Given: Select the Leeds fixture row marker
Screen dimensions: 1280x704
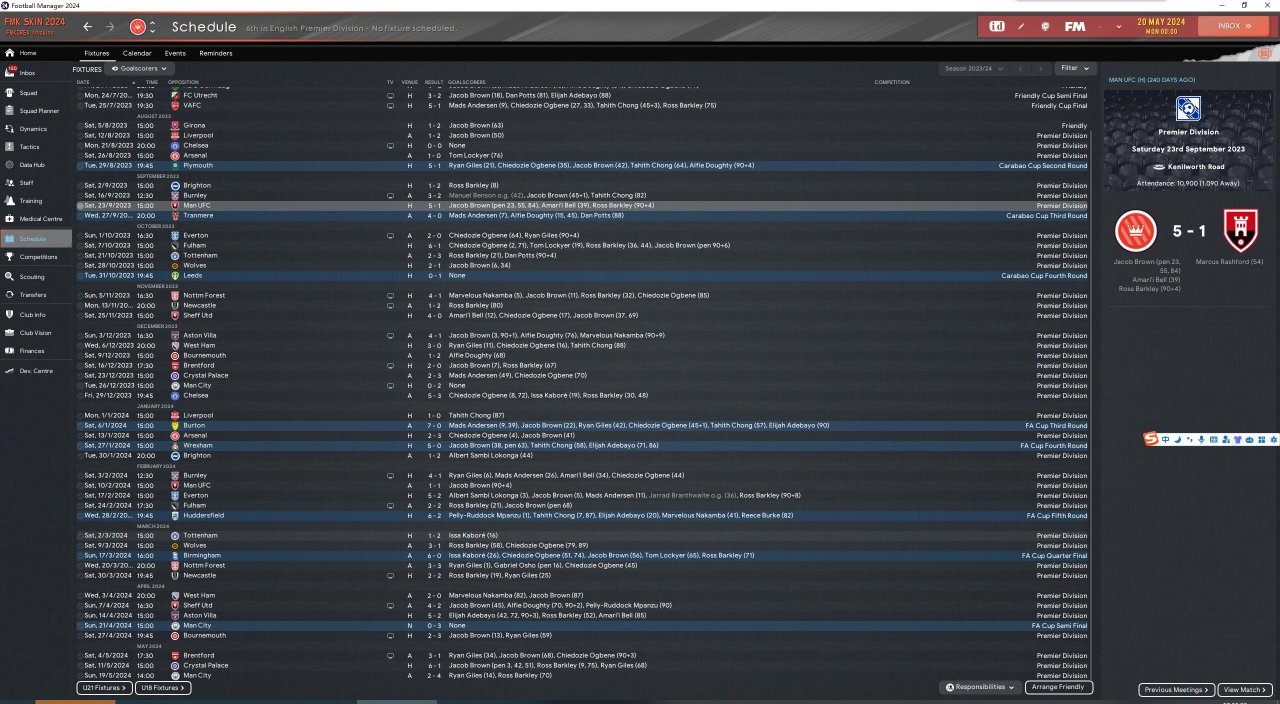Looking at the screenshot, I should (x=80, y=276).
